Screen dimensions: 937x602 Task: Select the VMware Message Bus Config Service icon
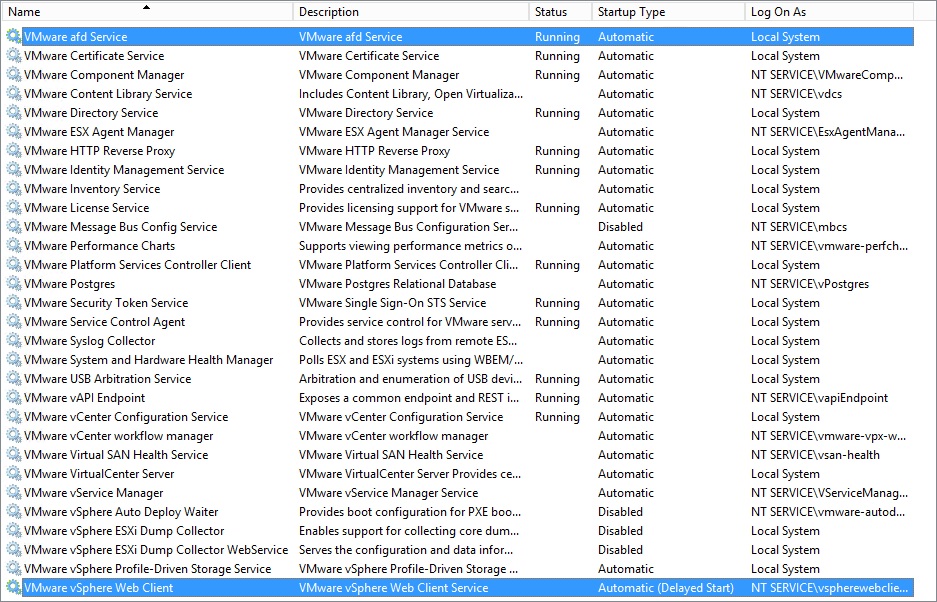click(14, 227)
